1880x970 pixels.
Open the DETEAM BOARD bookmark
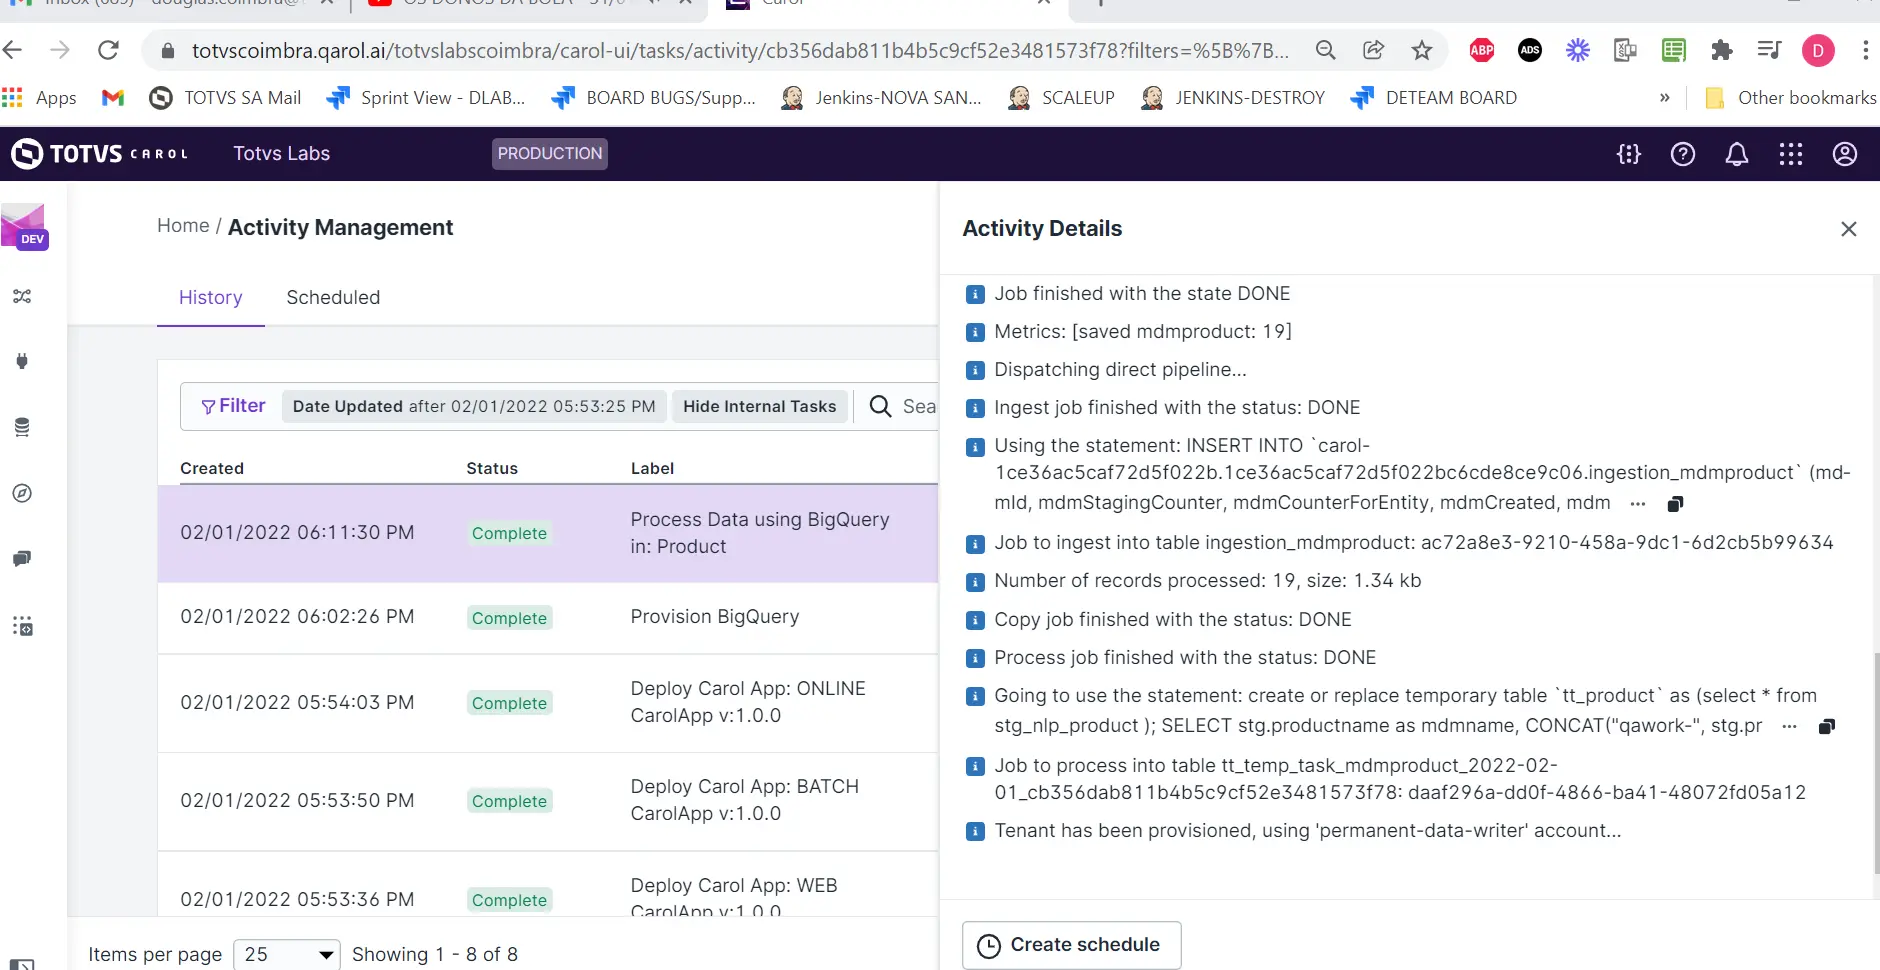[x=1434, y=97]
